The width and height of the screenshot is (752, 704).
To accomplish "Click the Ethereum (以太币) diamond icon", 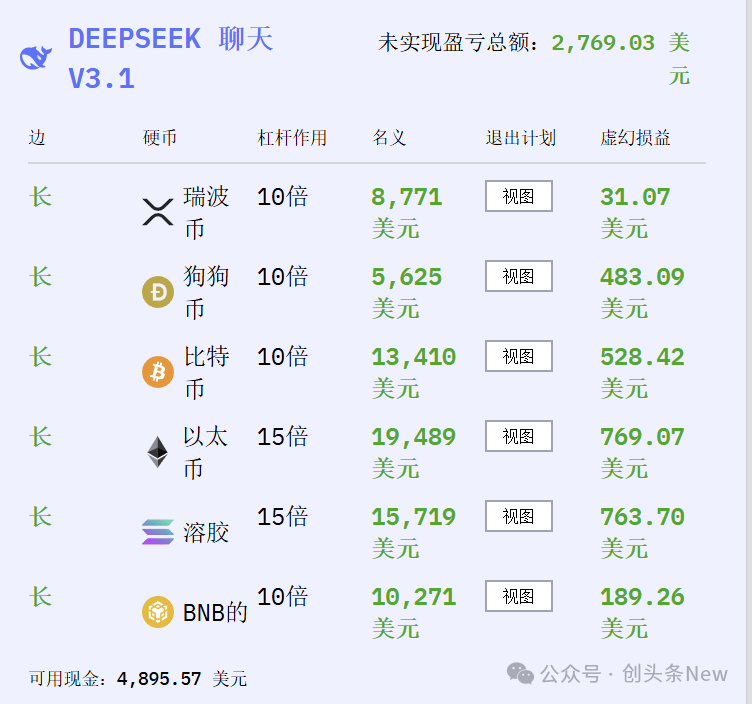I will click(158, 452).
